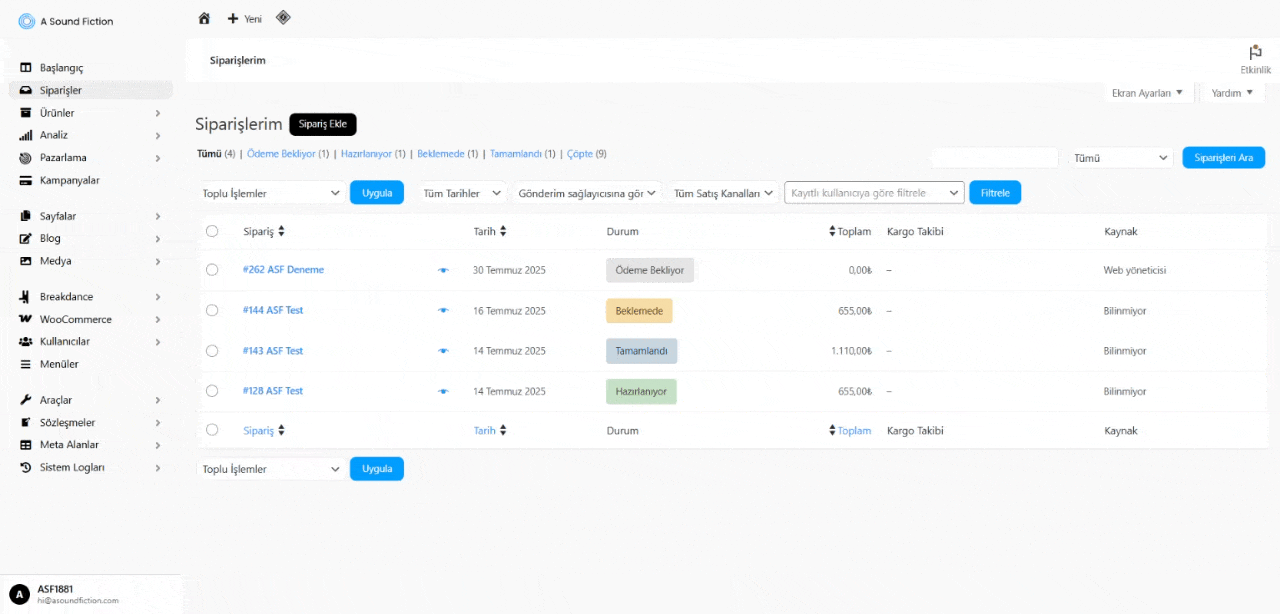Click the diamond icon beside Yeni

[x=283, y=17]
